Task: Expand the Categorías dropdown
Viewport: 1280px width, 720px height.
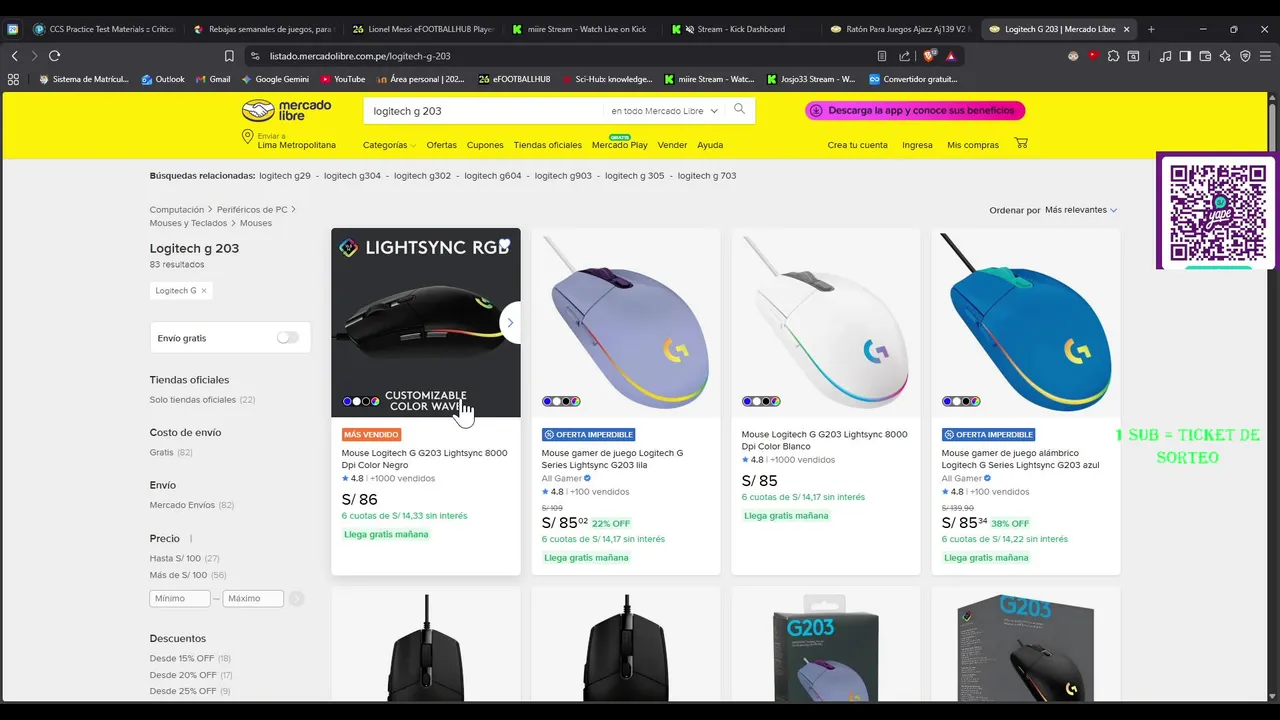Action: click(389, 145)
